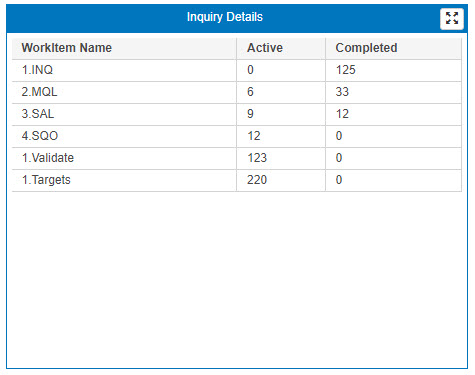Click the active count 6 for 2.MQL
The image size is (475, 375).
pos(250,92)
